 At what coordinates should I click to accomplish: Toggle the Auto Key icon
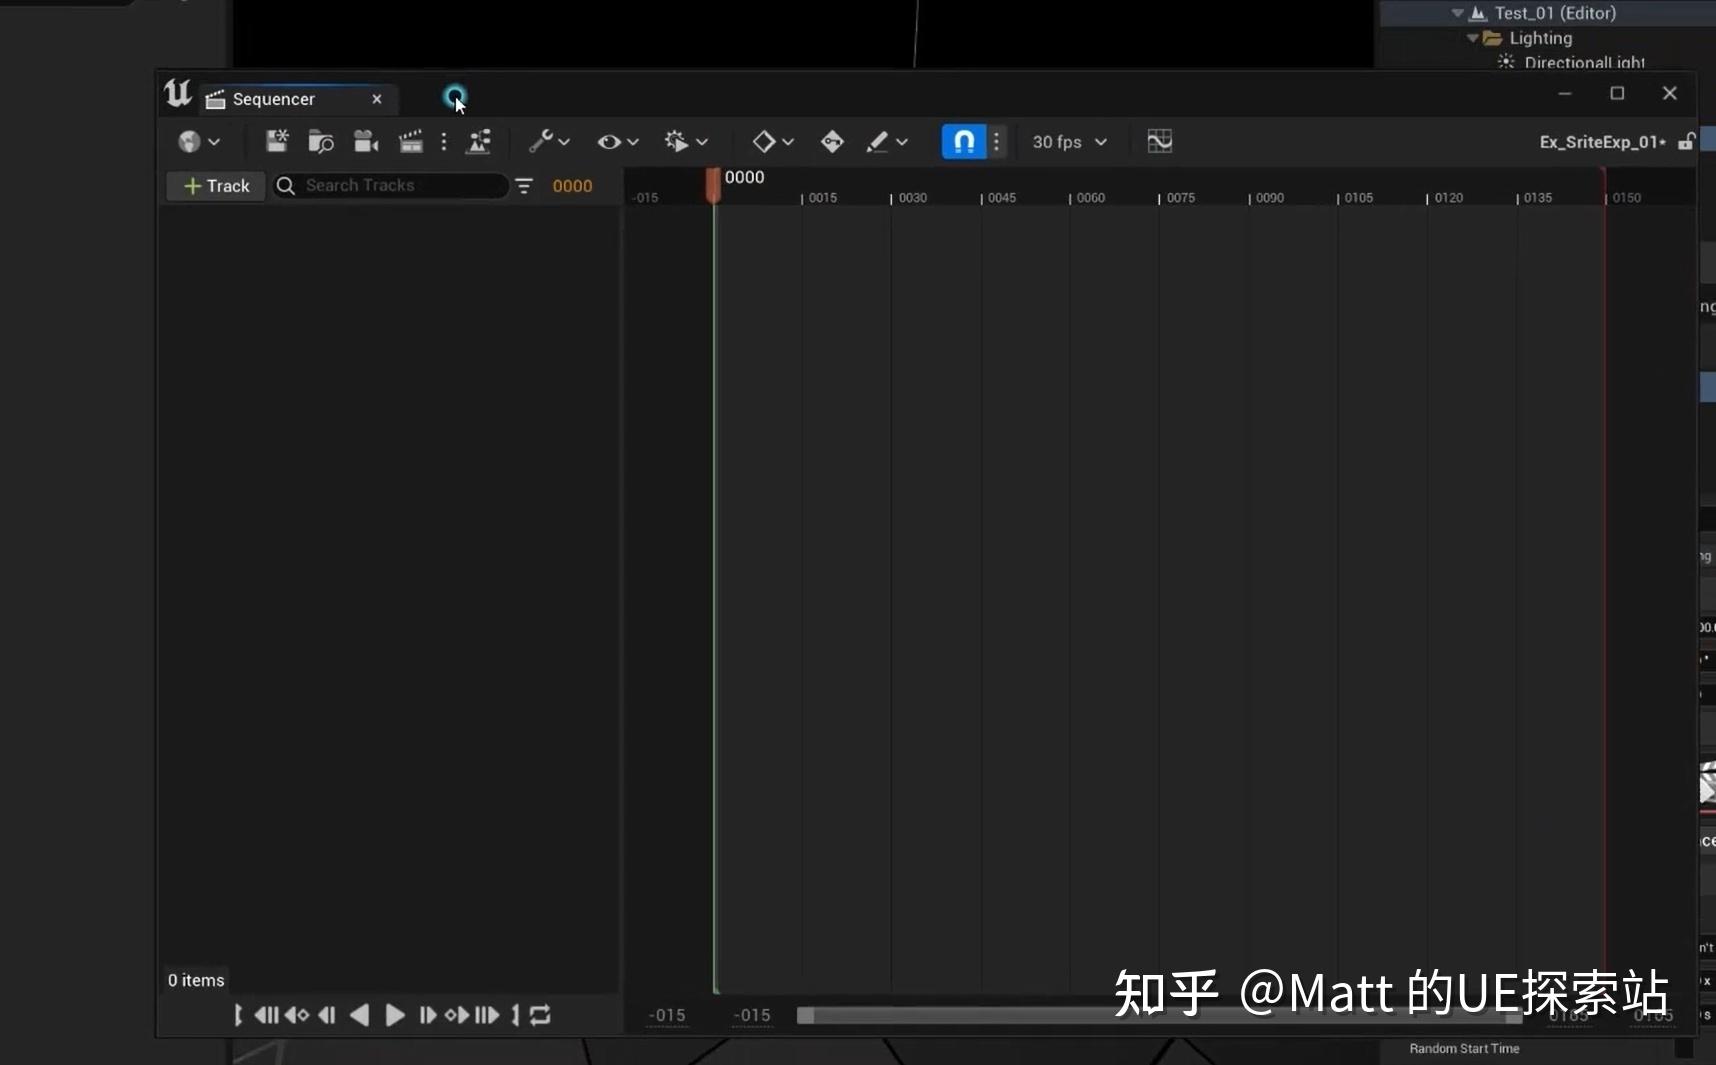tap(832, 142)
